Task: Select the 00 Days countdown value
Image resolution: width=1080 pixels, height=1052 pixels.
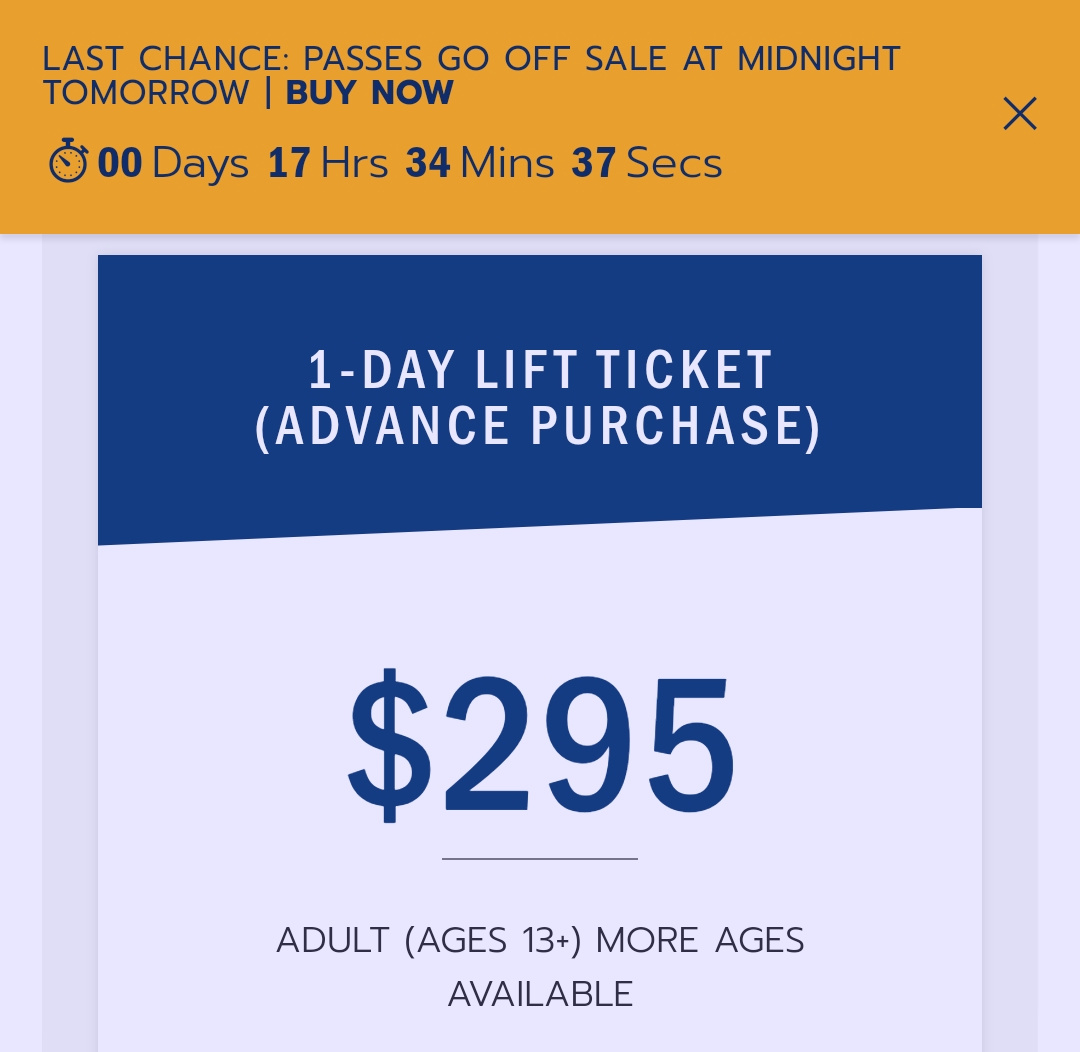Action: point(173,163)
